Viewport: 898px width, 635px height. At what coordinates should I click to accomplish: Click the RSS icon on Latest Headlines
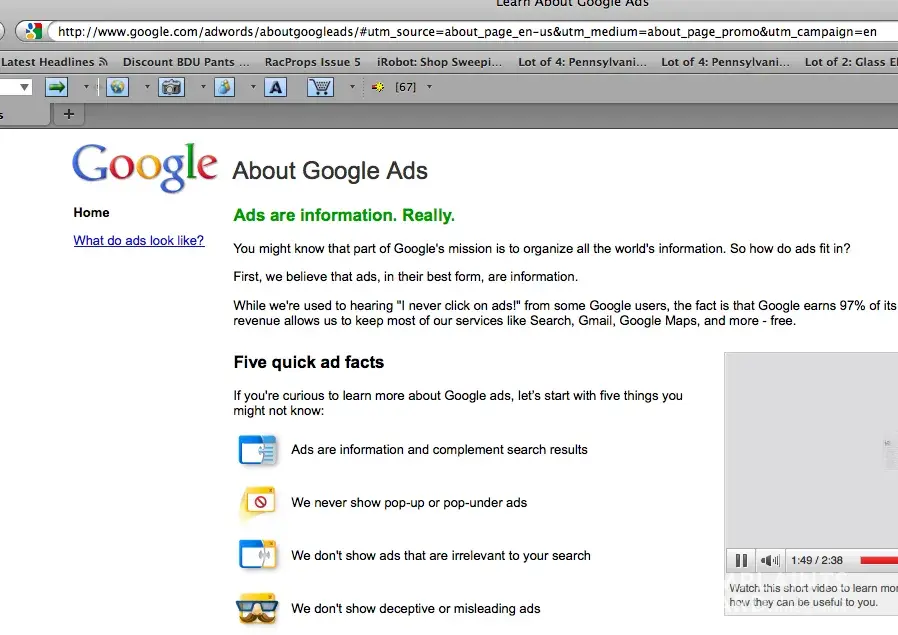click(103, 61)
